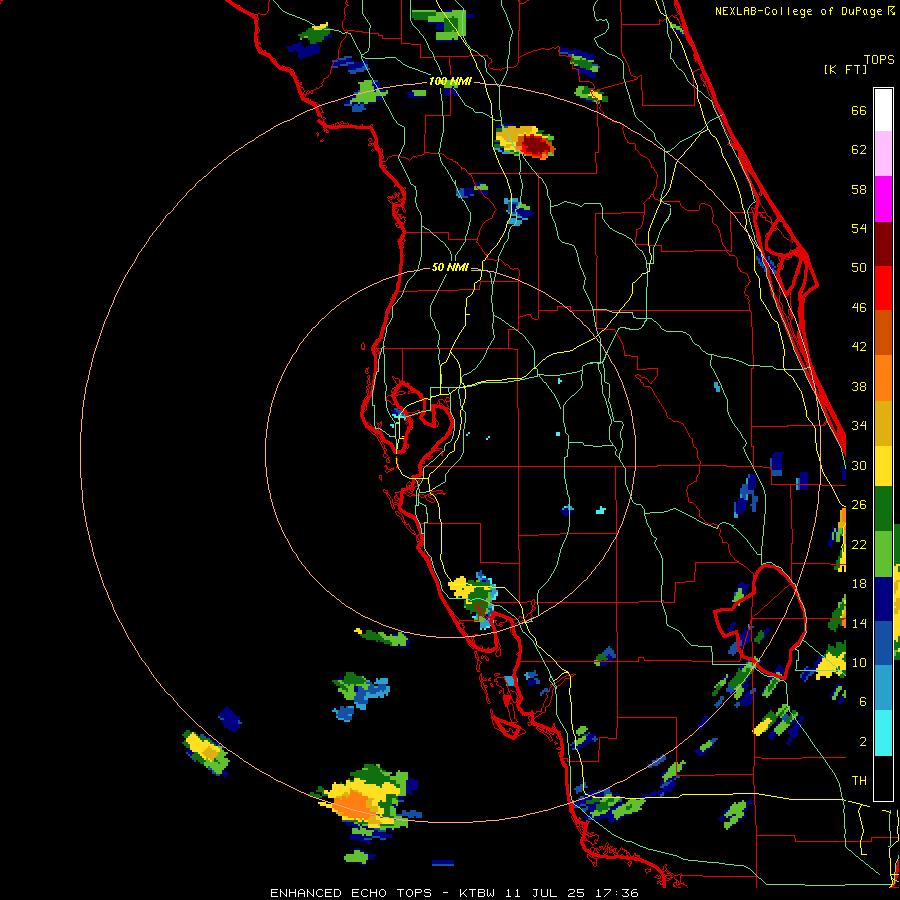Image resolution: width=900 pixels, height=900 pixels.
Task: Select the 26 legend value
Action: point(859,505)
